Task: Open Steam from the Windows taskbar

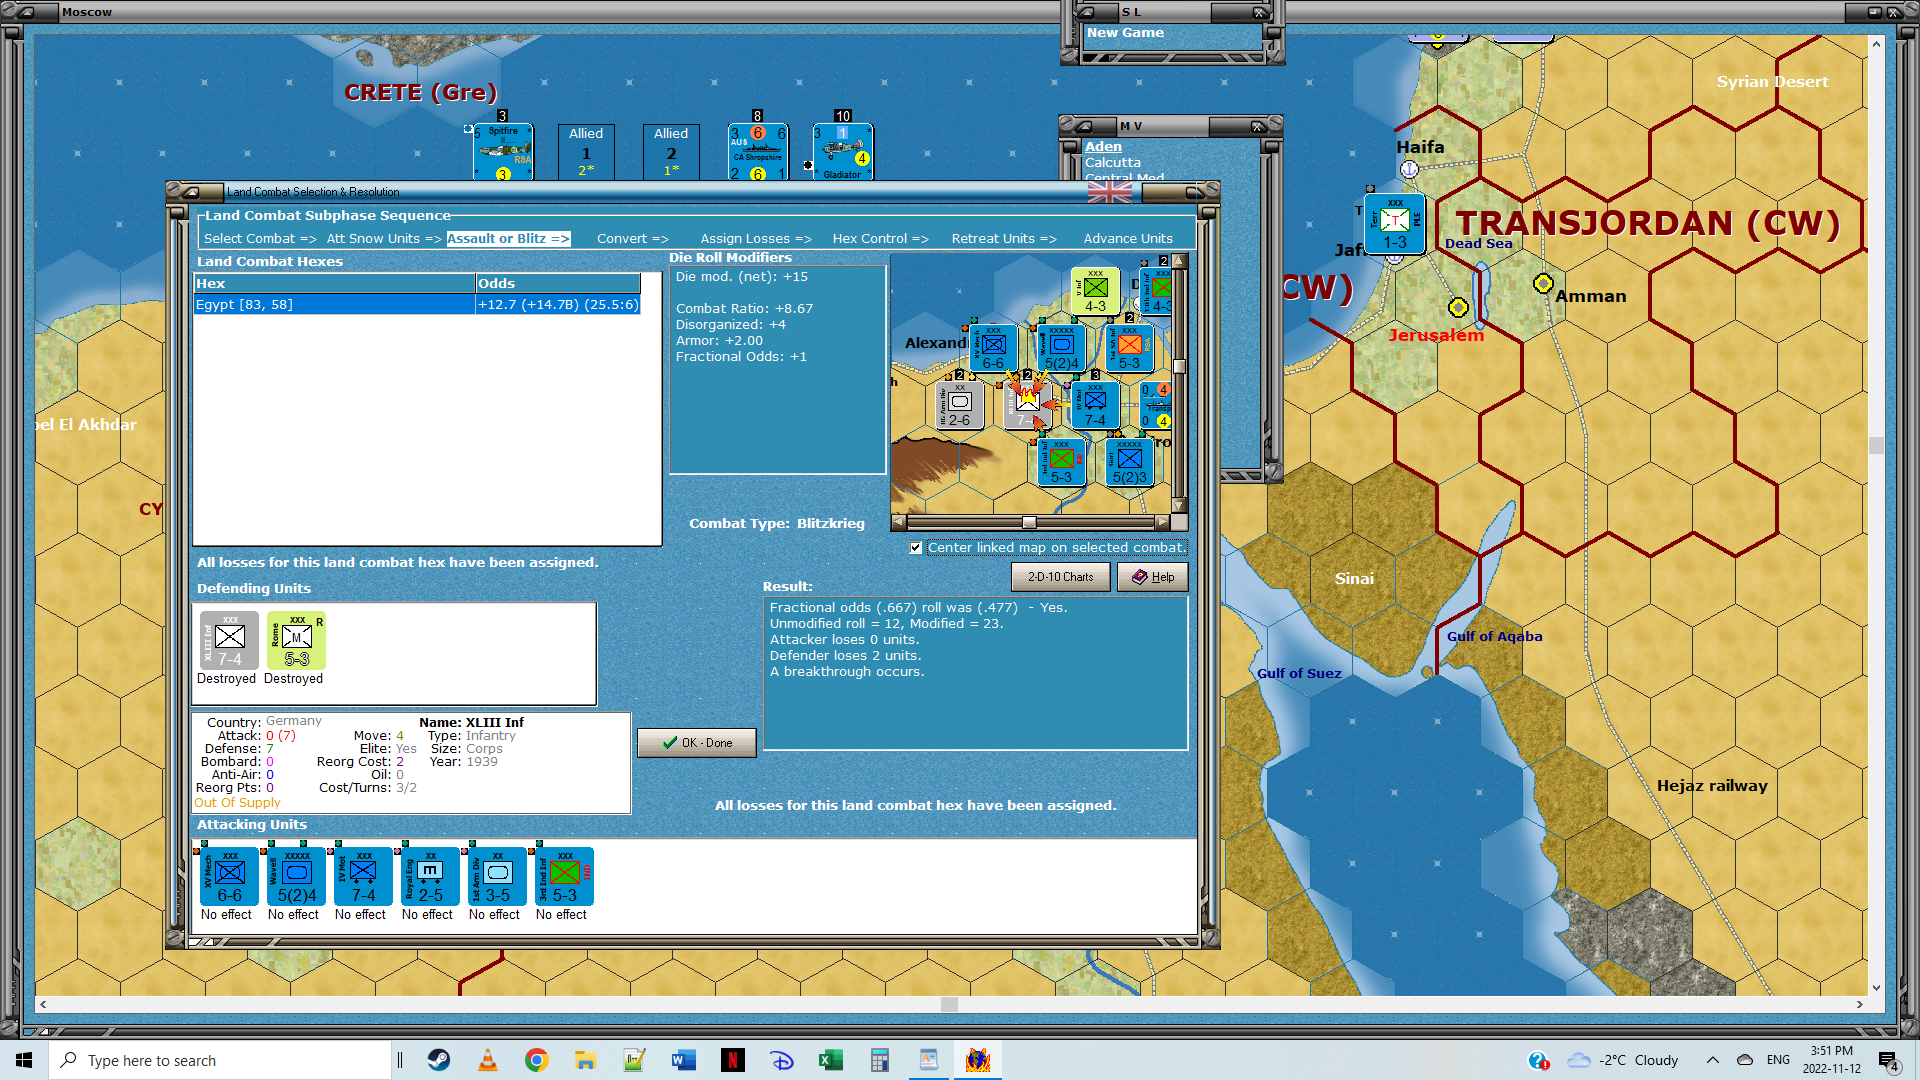Action: tap(438, 1060)
